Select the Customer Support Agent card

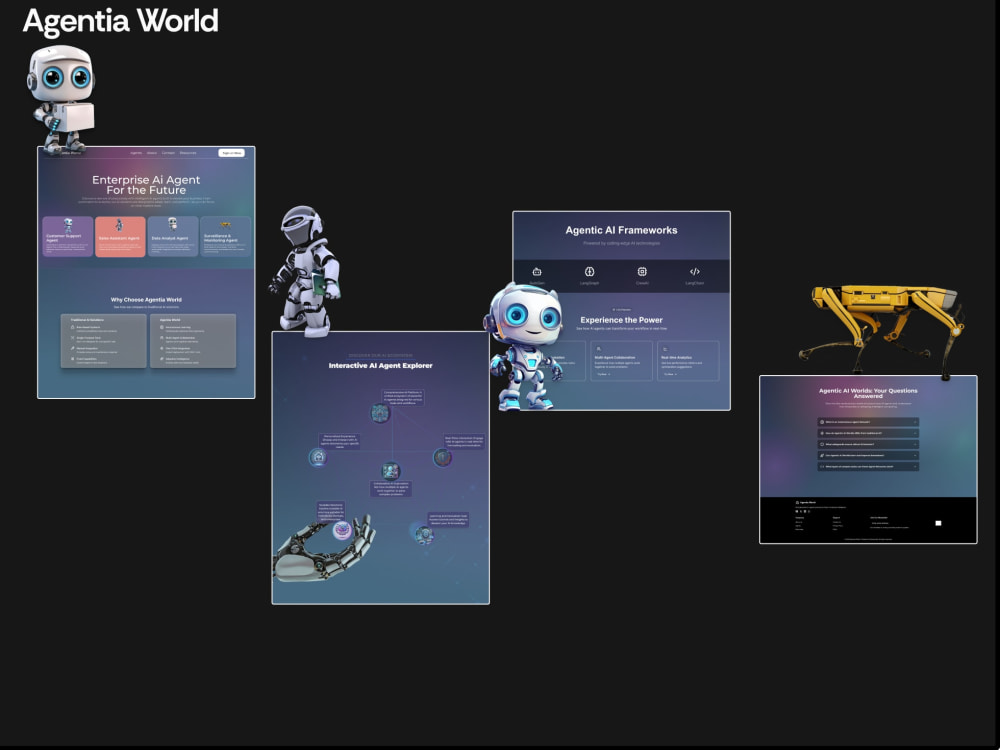click(x=68, y=237)
